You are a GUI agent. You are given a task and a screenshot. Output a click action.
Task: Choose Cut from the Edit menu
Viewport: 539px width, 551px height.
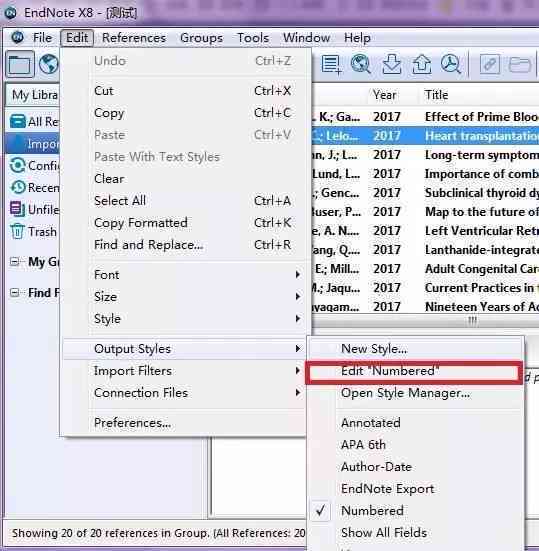pos(186,91)
